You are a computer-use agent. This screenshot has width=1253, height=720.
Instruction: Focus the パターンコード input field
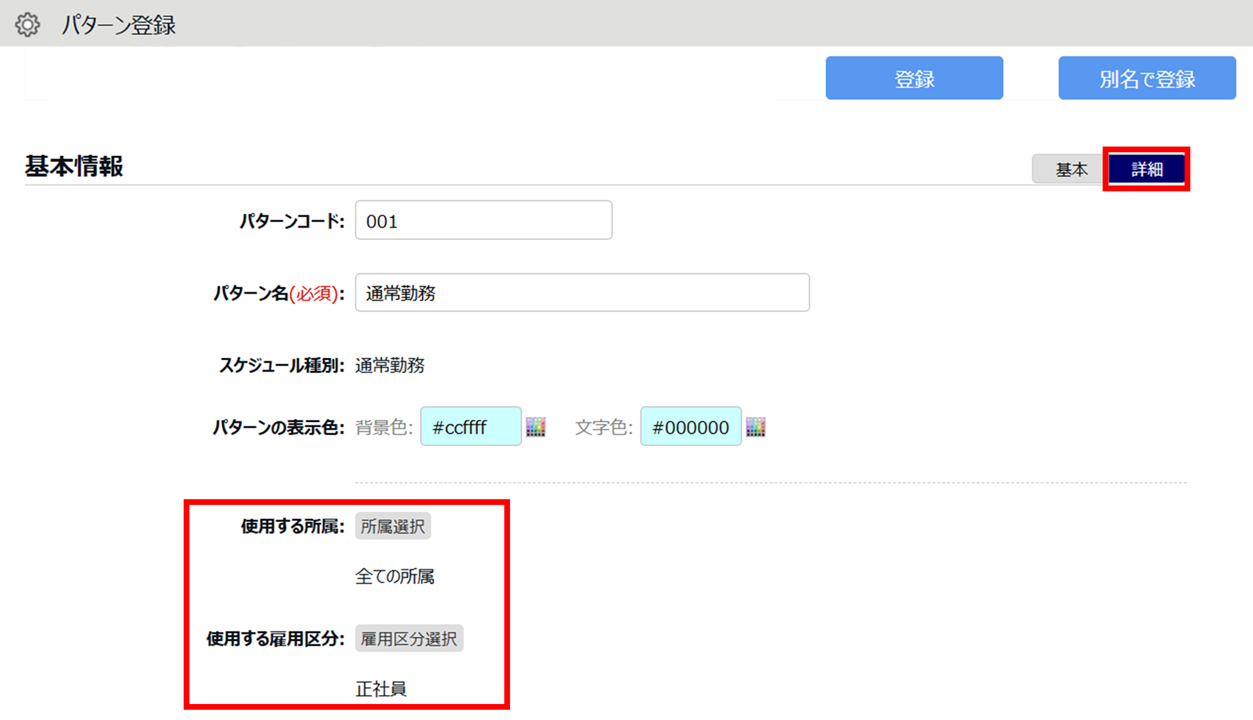coord(483,221)
